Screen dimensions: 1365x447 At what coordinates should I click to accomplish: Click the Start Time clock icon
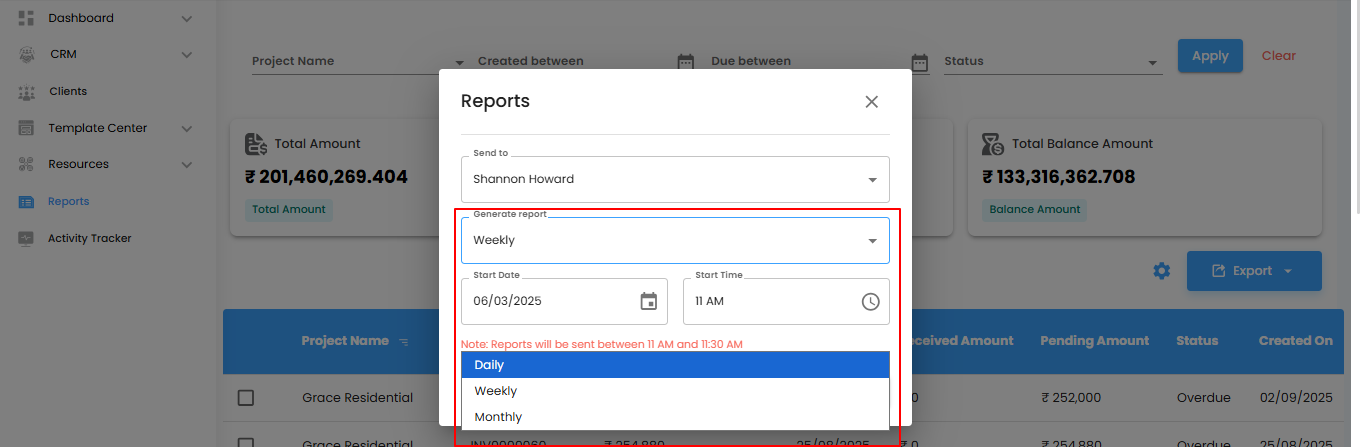[870, 301]
